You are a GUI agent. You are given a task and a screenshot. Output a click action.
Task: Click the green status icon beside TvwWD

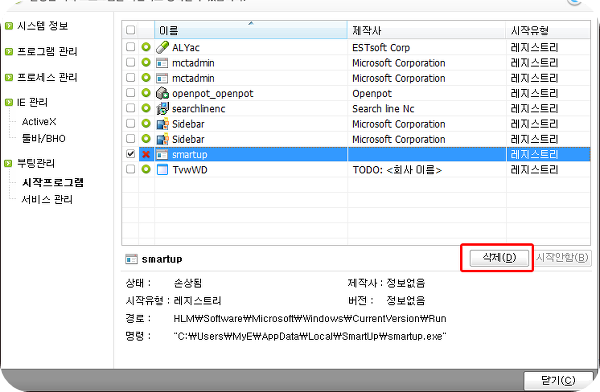(146, 169)
